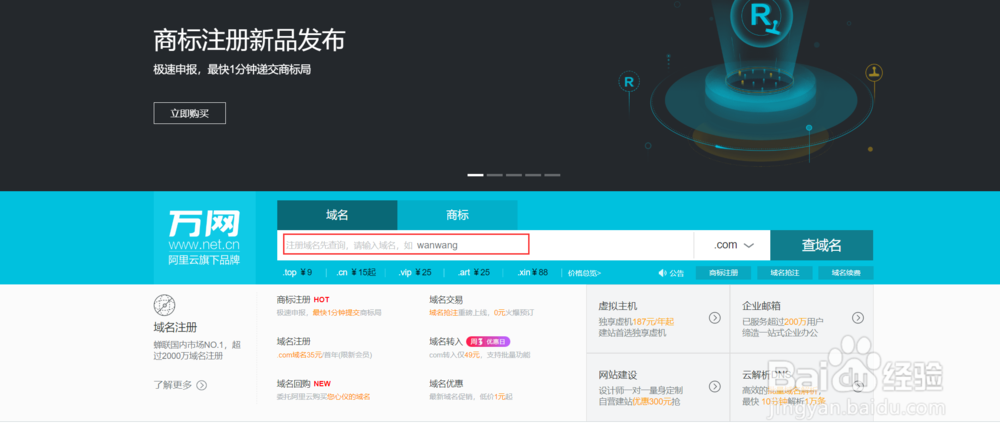
Task: Select the fifth carousel indicator
Action: pos(552,175)
